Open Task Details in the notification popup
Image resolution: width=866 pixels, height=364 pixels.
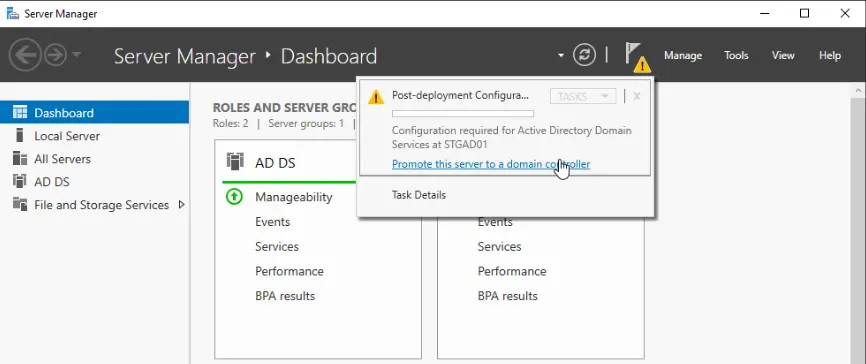[x=419, y=195]
